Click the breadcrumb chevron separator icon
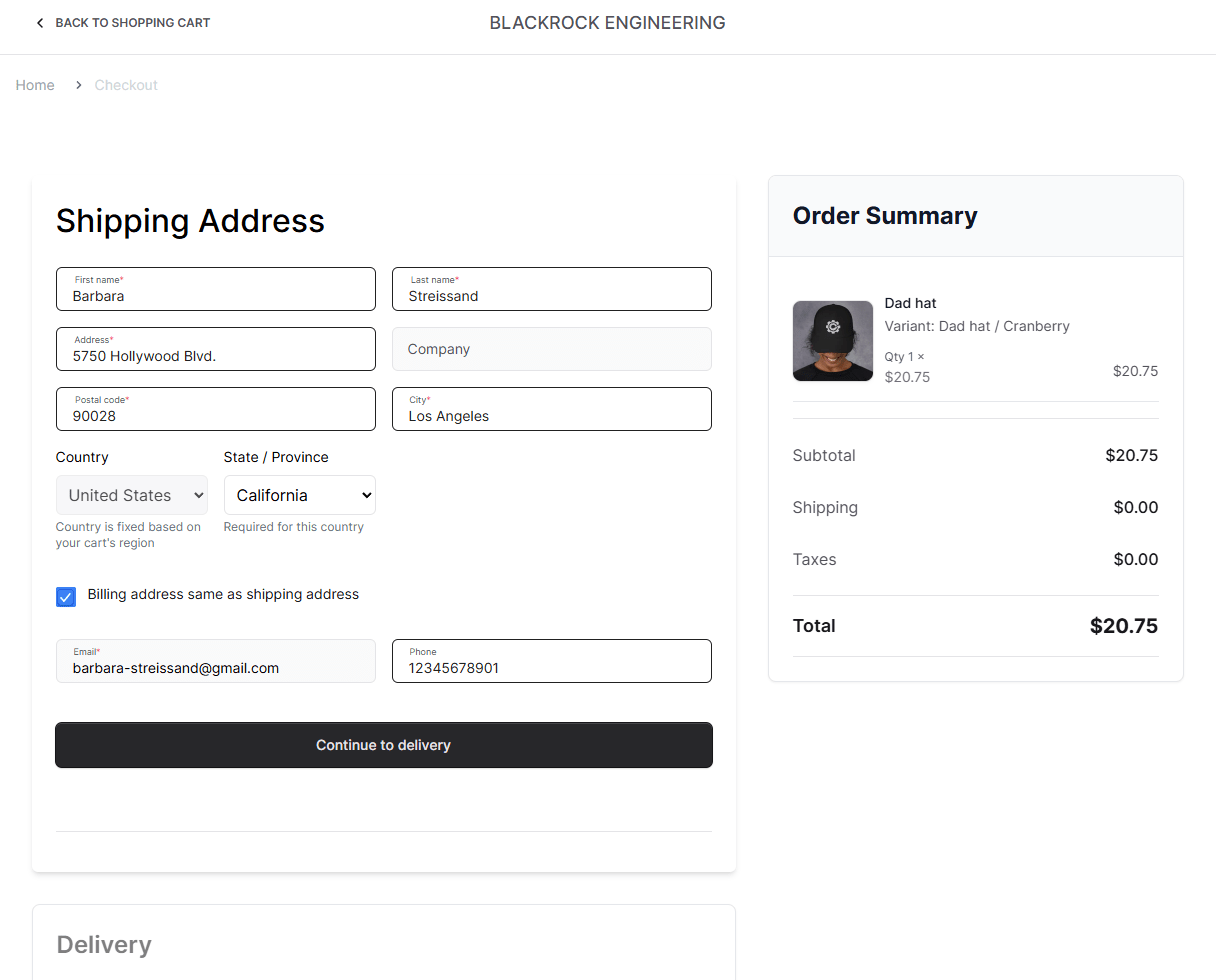 (x=78, y=85)
